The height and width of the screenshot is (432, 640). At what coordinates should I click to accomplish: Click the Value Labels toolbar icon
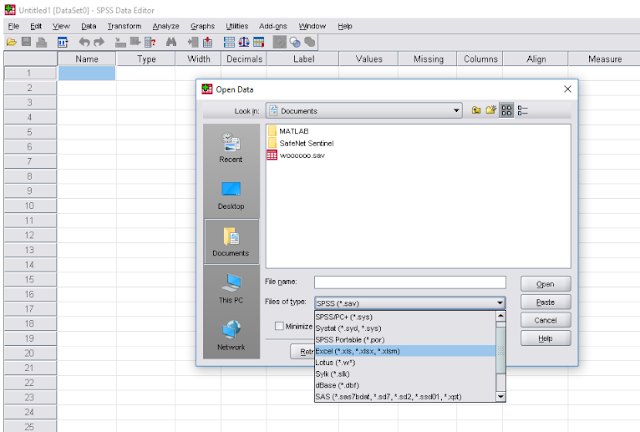280,42
